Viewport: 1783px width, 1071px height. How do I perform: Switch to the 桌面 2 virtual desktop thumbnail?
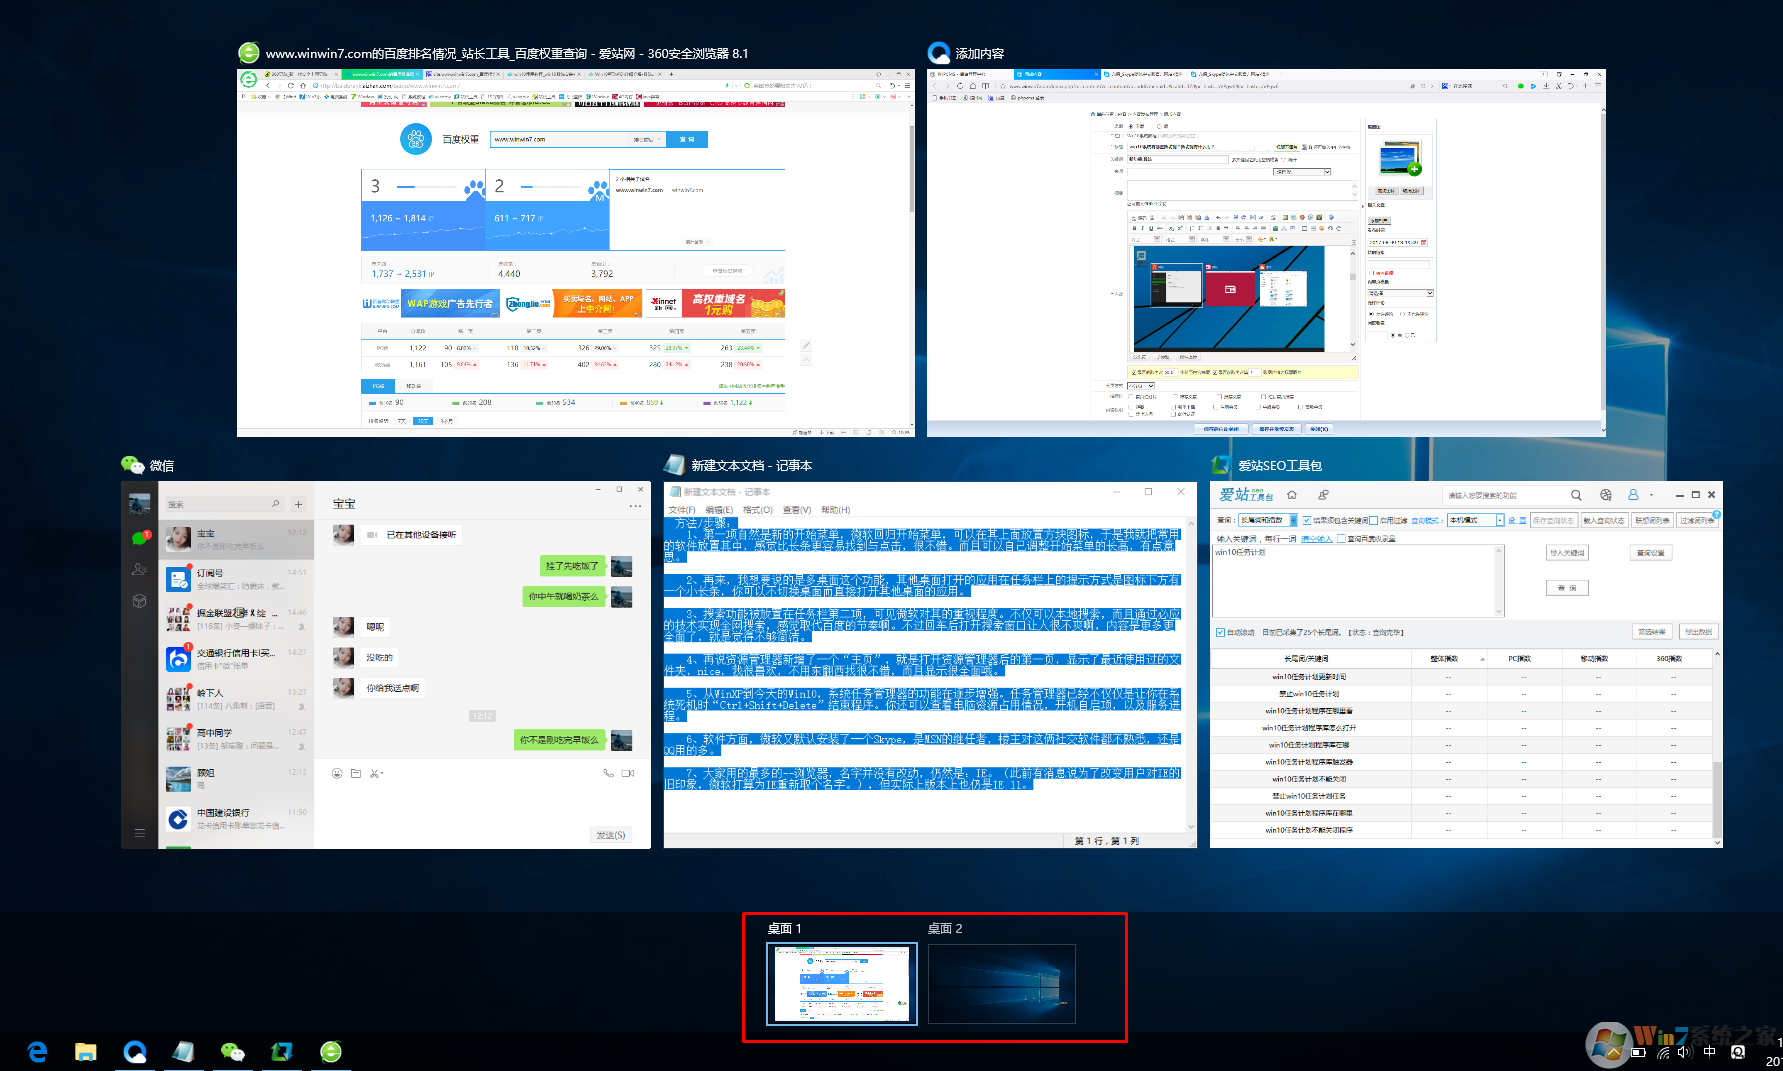(1001, 983)
